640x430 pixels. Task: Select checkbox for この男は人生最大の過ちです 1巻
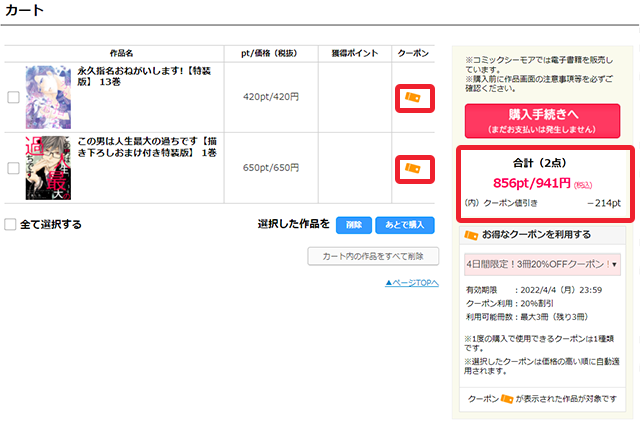[13, 168]
